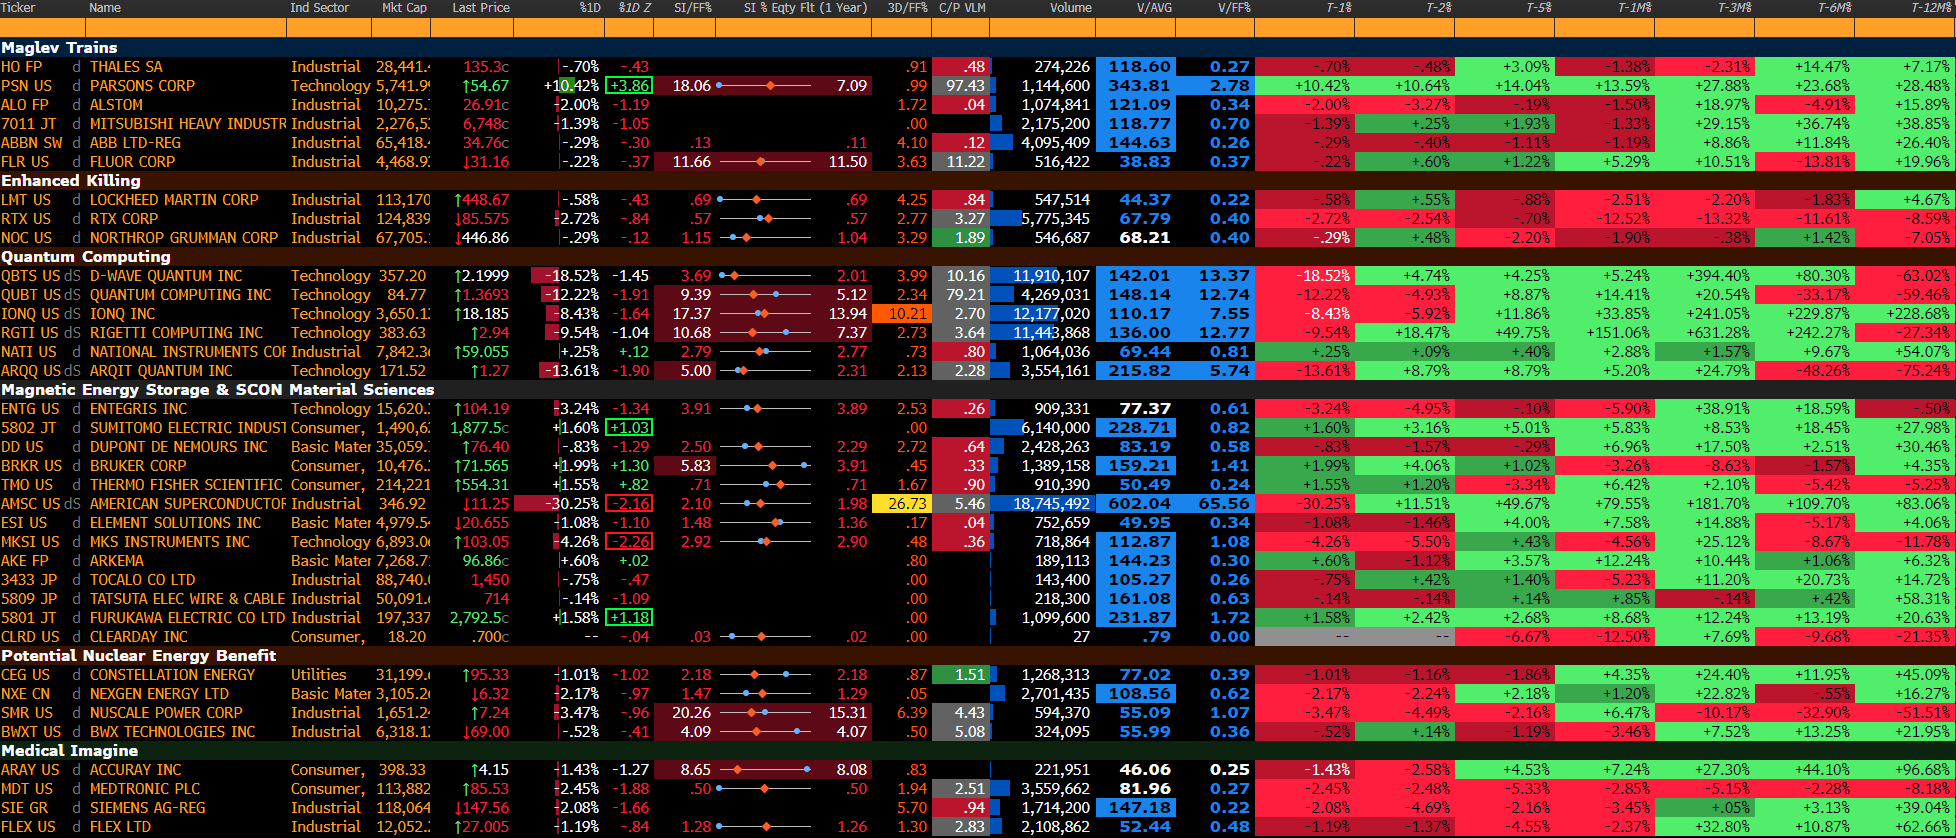The height and width of the screenshot is (838, 1956).
Task: Click LMT last price 448.67
Action: point(481,200)
